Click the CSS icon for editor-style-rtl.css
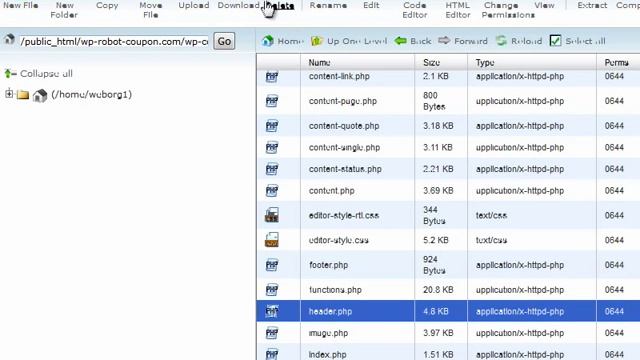 (272, 215)
